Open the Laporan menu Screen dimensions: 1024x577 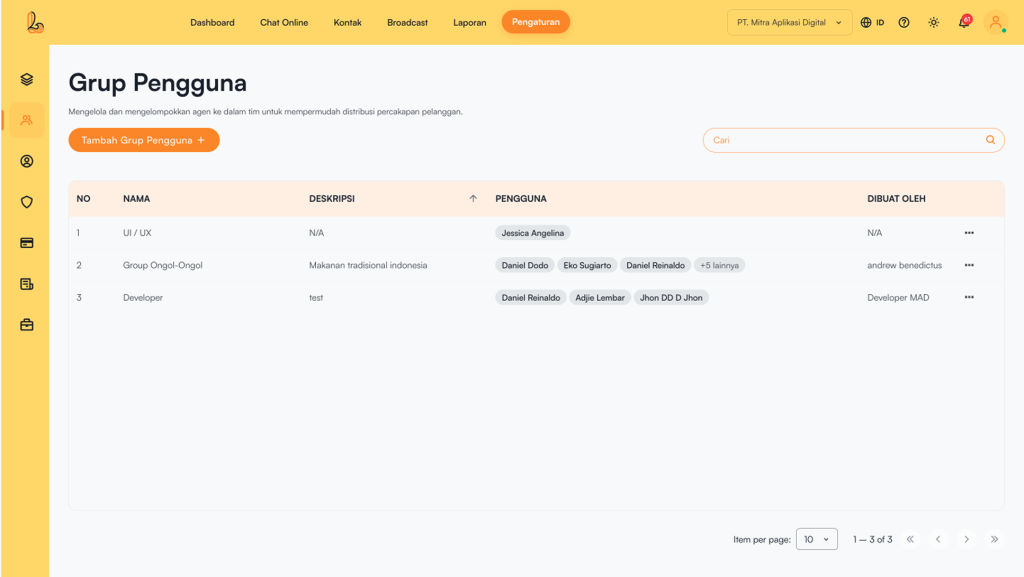[x=469, y=22]
